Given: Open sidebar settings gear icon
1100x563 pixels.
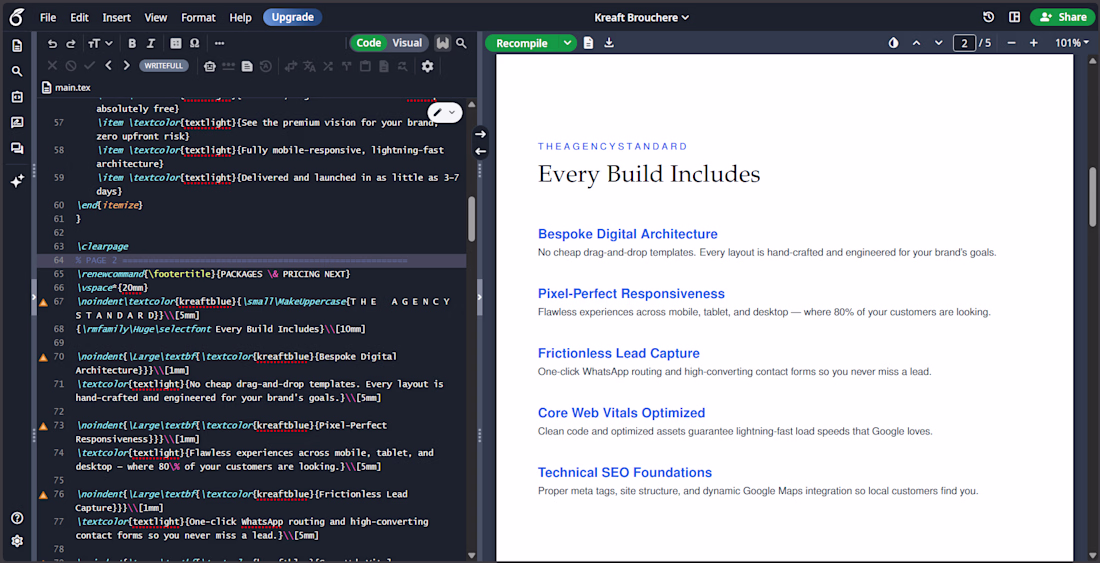Looking at the screenshot, I should click(x=18, y=541).
